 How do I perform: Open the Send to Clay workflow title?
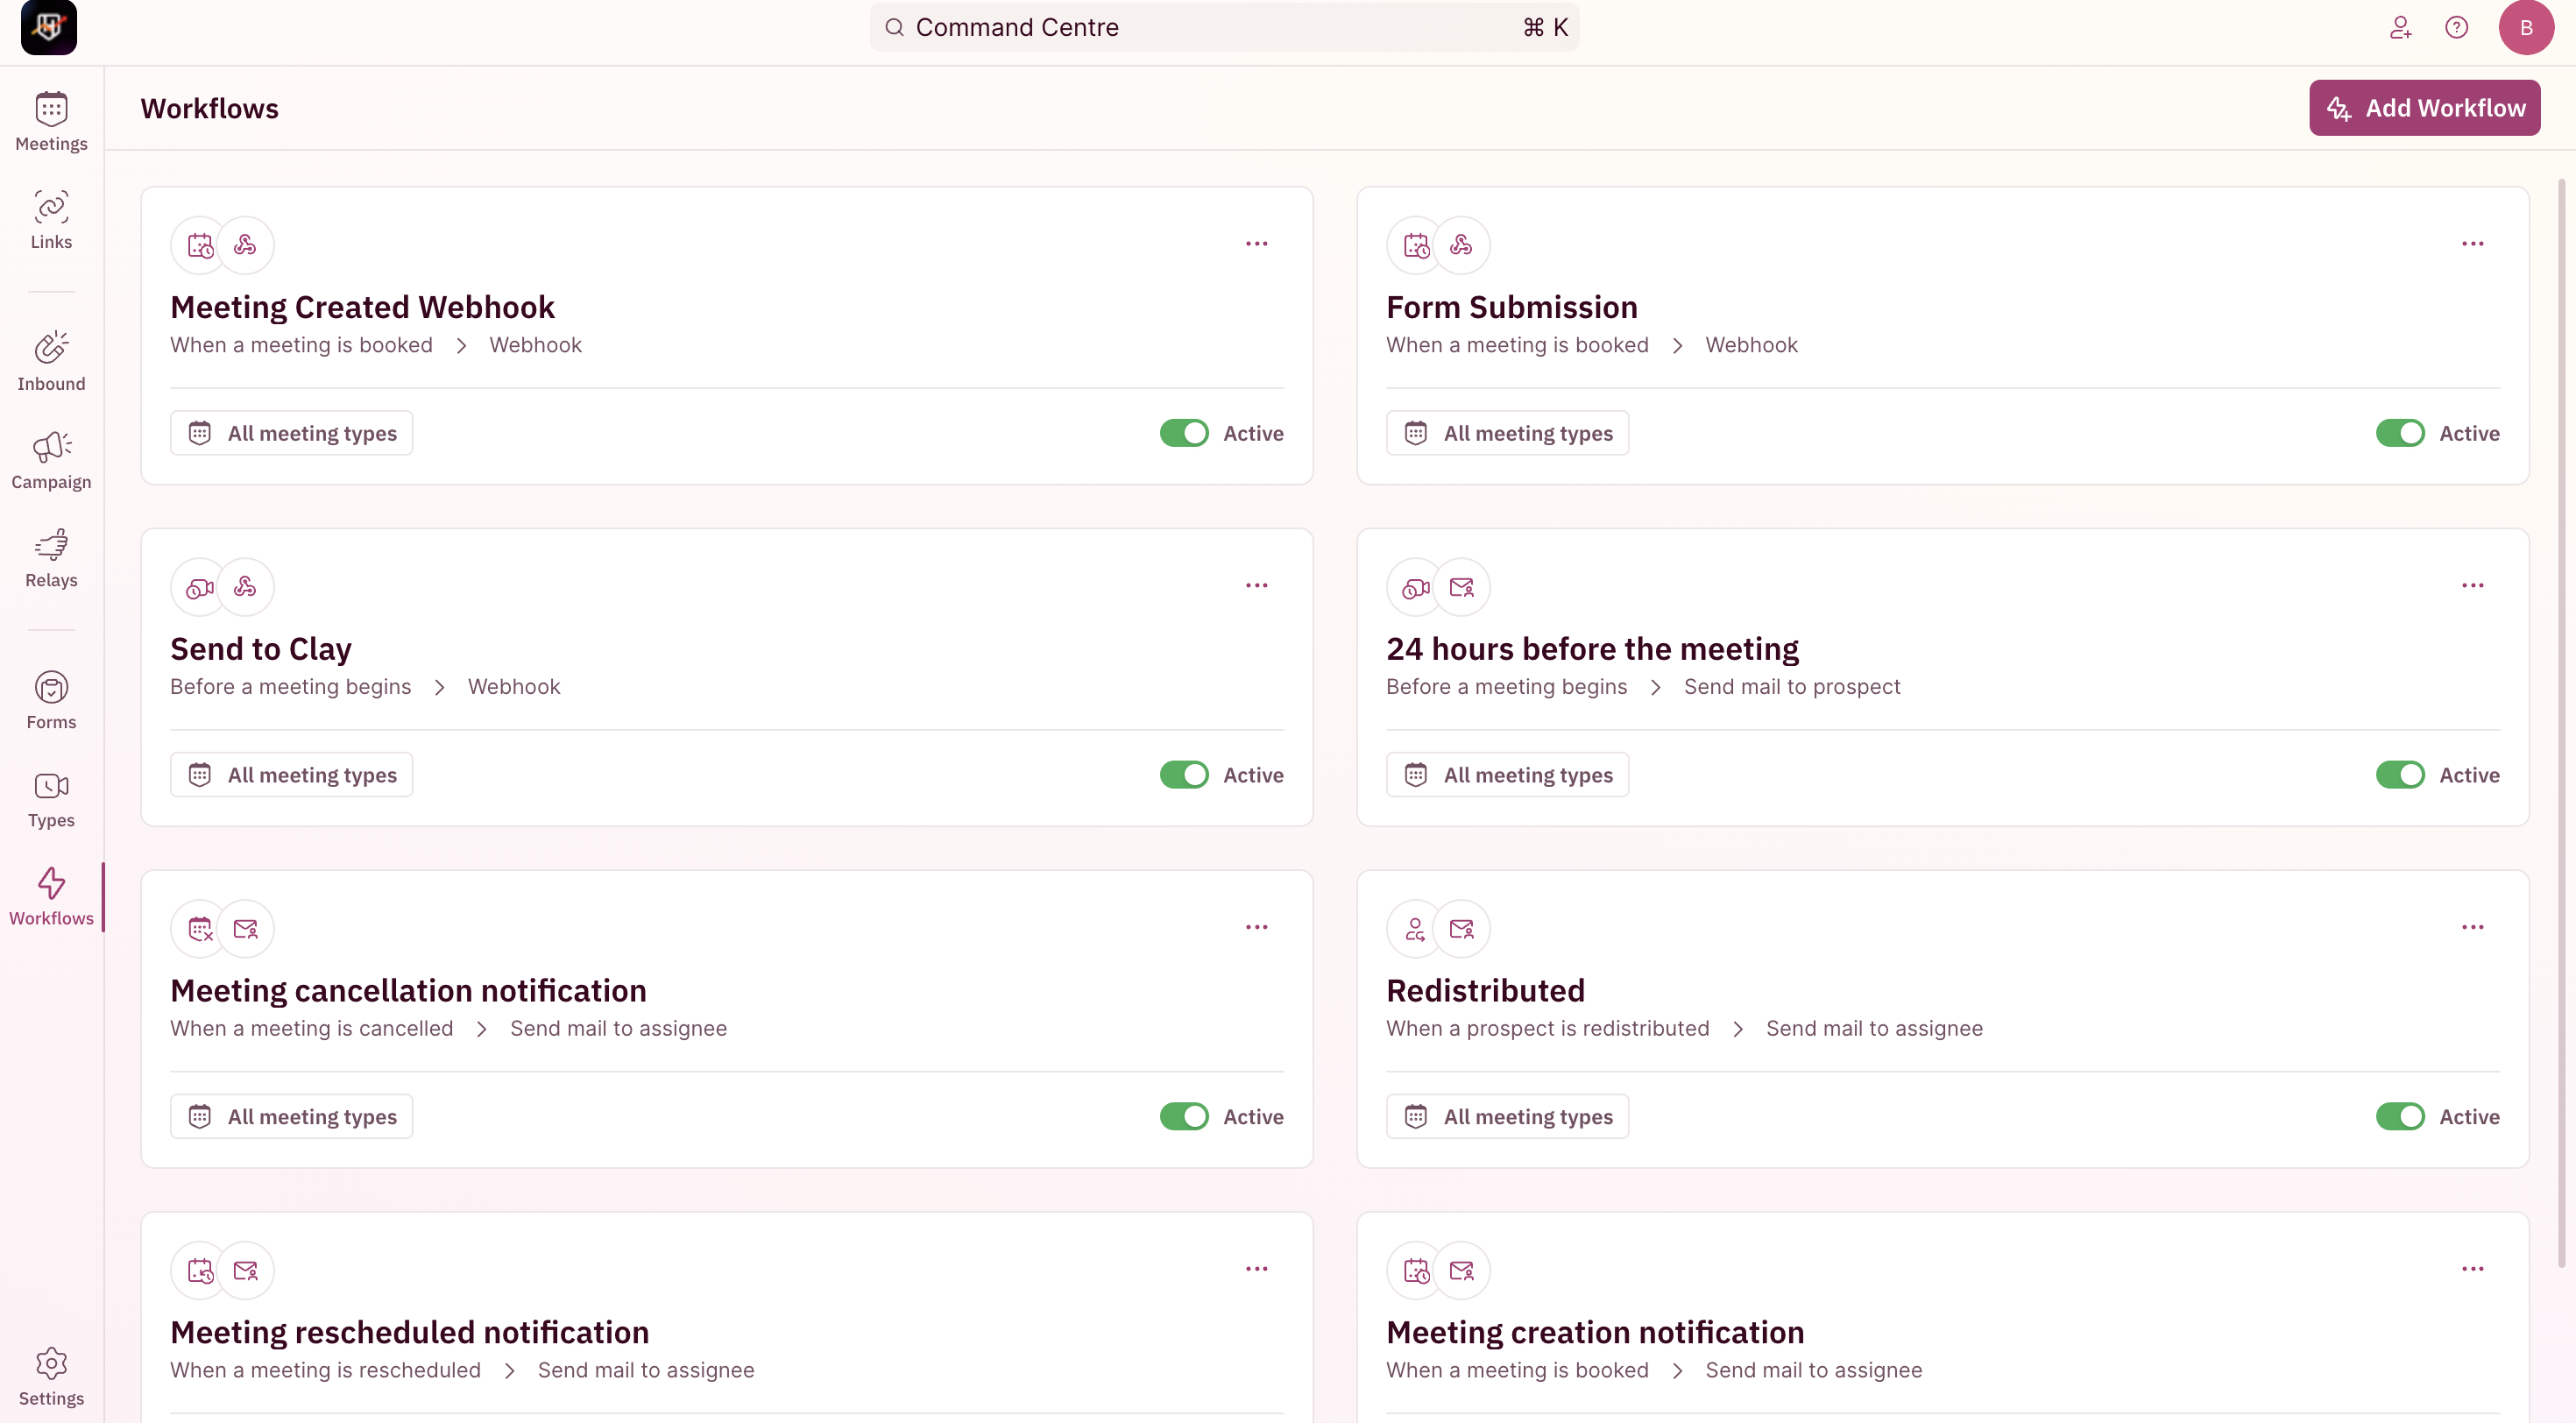tap(260, 649)
